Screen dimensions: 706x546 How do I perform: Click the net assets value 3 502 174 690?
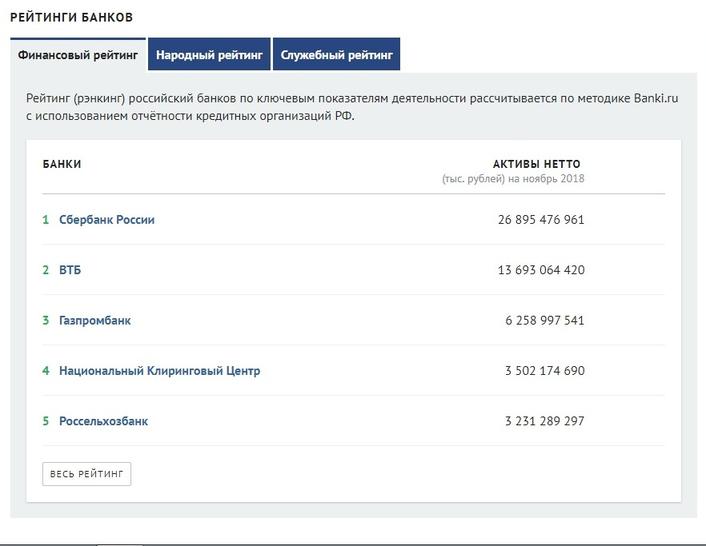(x=545, y=371)
